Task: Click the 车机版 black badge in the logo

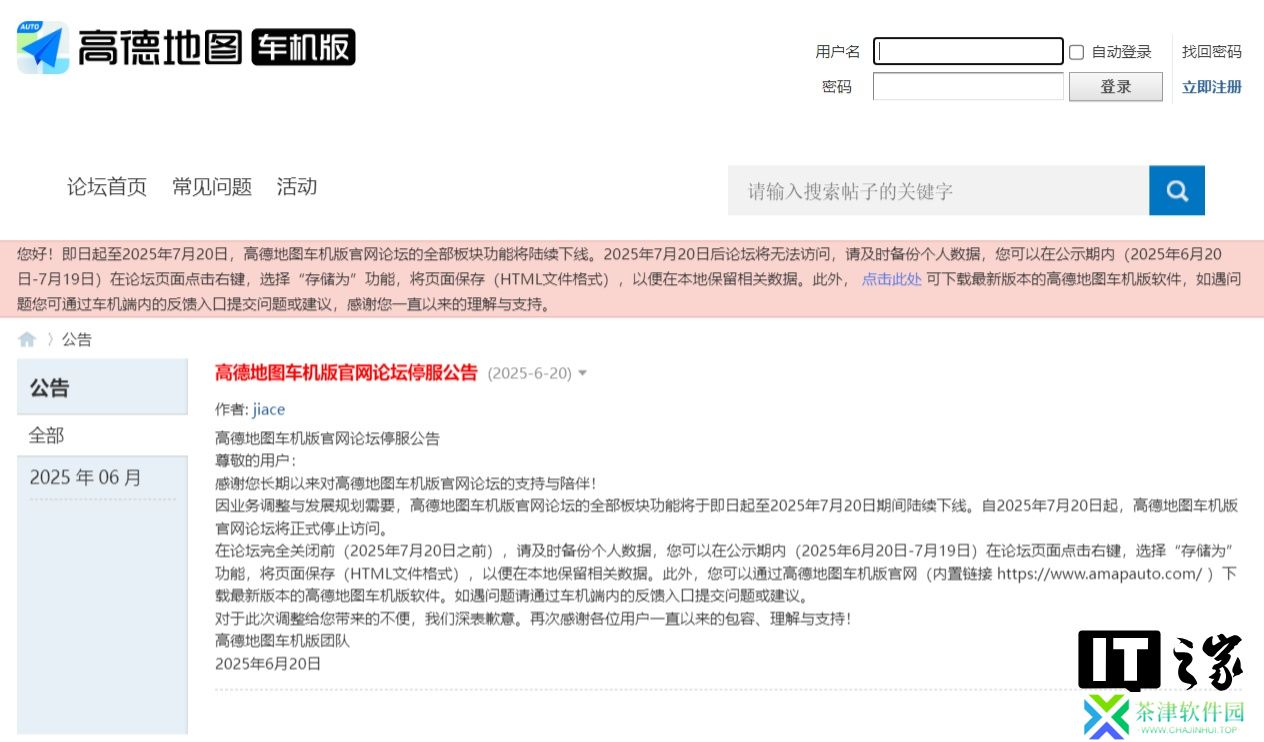Action: [x=303, y=47]
